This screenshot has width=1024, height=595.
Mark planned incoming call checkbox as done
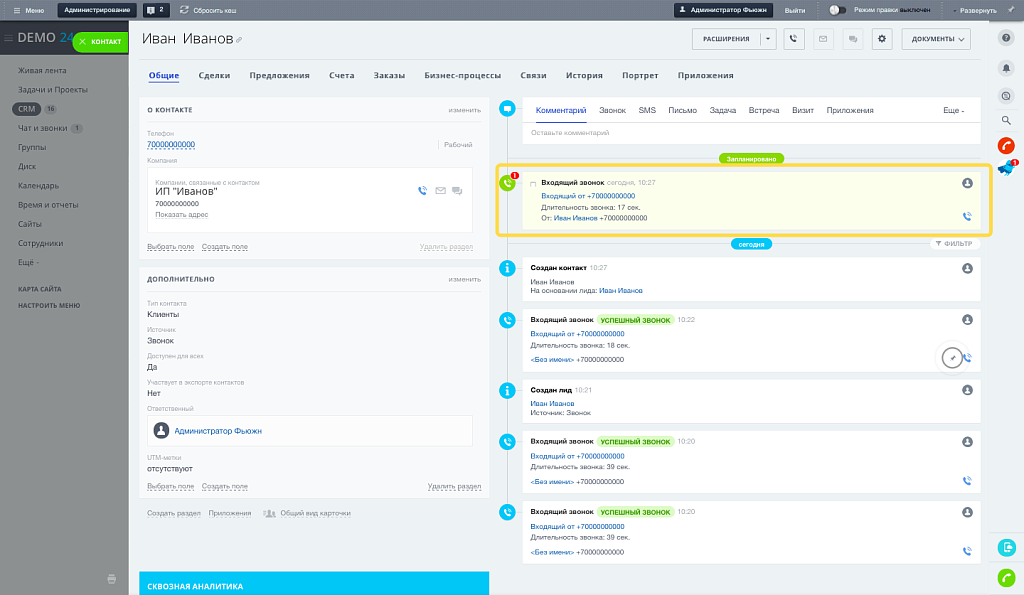533,184
